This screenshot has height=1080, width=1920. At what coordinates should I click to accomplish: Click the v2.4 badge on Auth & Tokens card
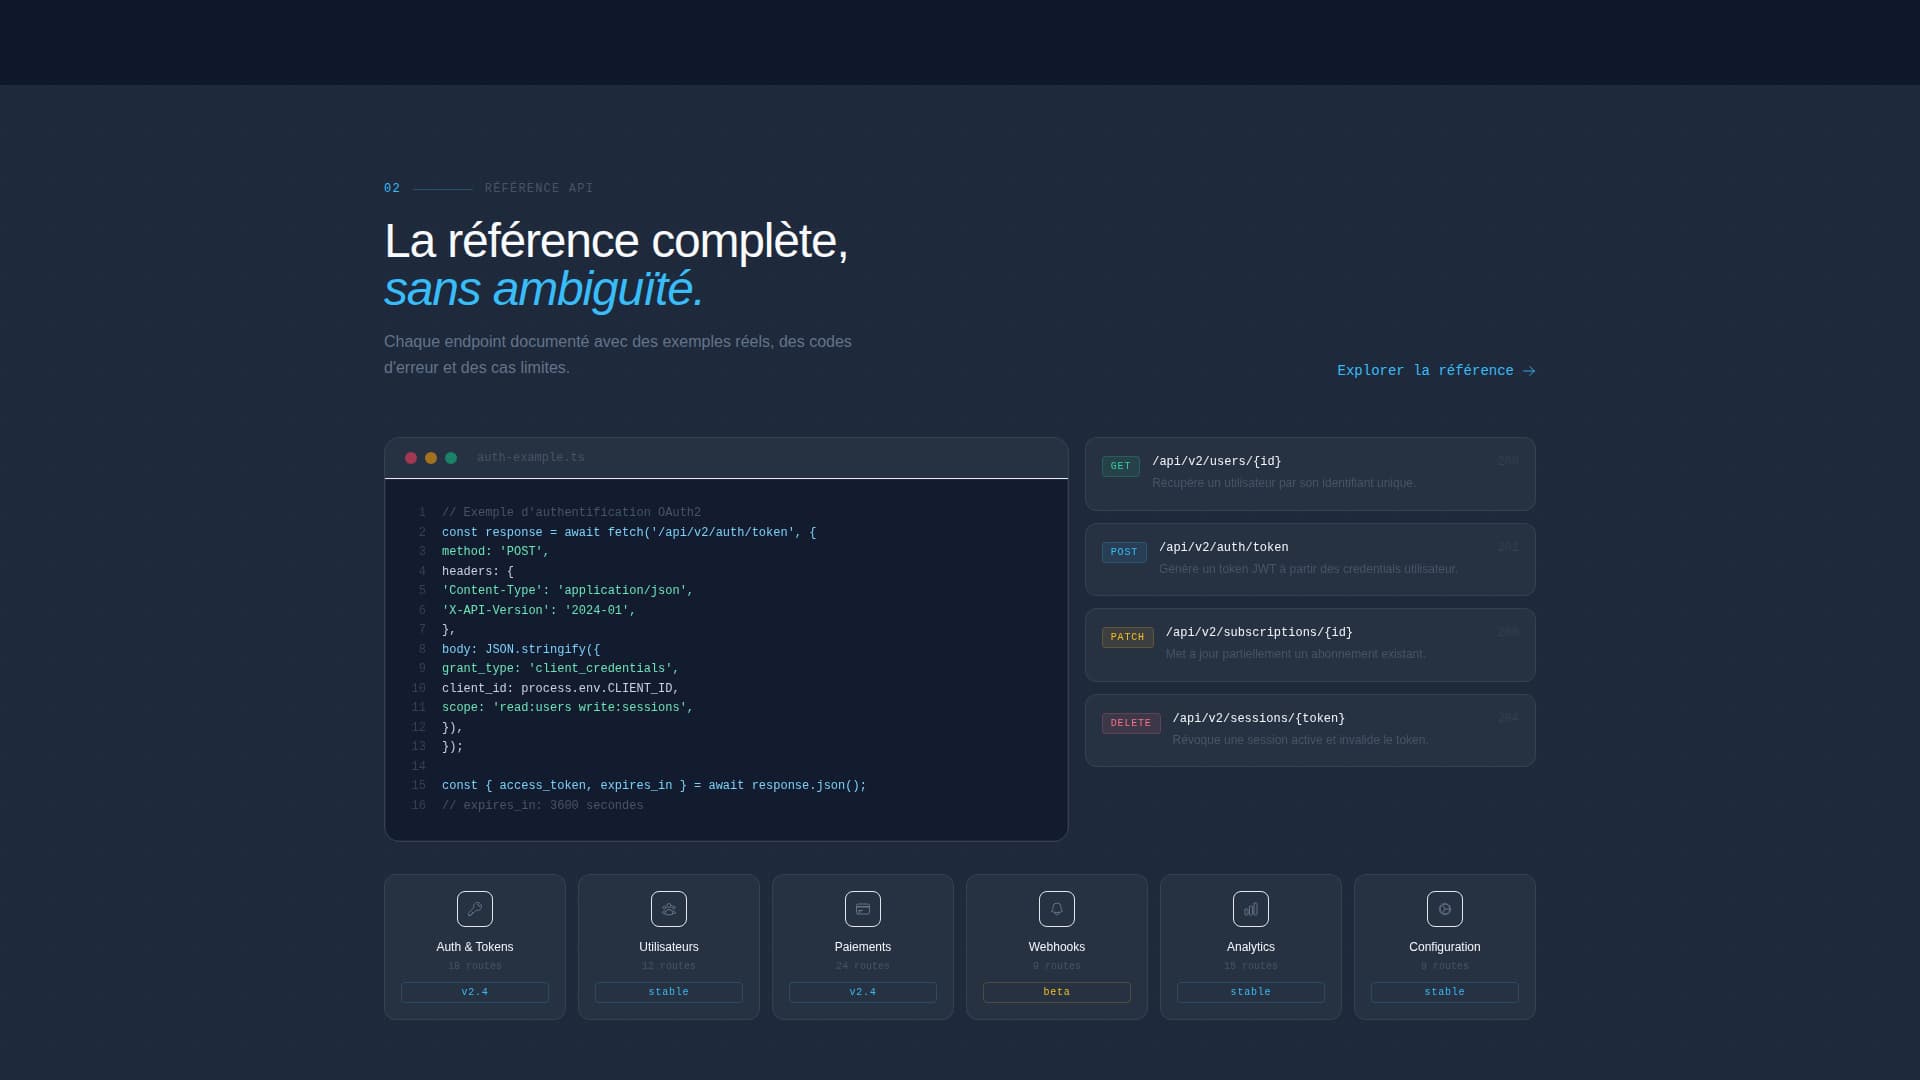[475, 992]
